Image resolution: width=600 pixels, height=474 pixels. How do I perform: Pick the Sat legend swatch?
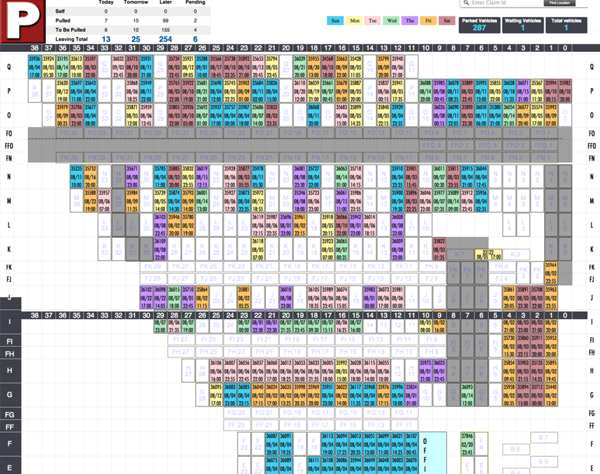coord(446,19)
